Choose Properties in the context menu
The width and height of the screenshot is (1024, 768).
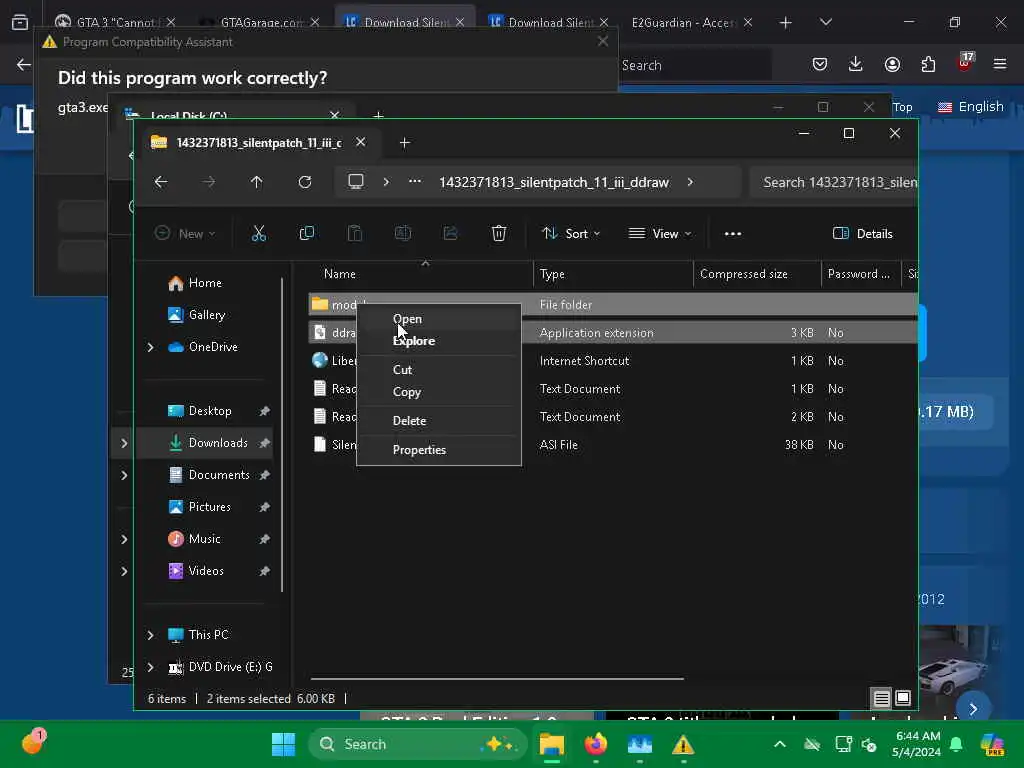pyautogui.click(x=419, y=450)
